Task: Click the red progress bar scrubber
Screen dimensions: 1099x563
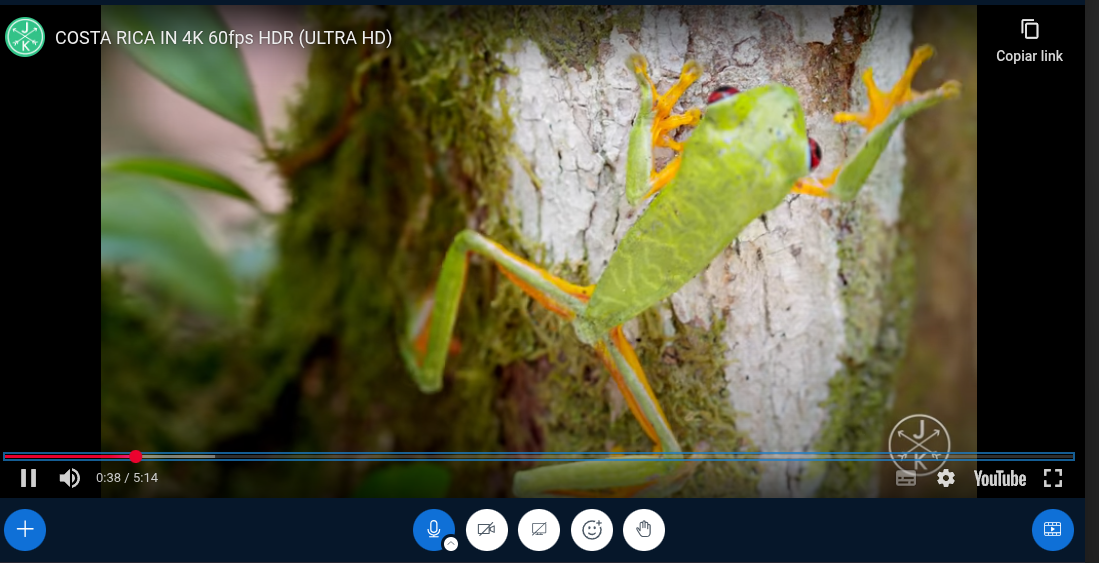Action: point(136,457)
